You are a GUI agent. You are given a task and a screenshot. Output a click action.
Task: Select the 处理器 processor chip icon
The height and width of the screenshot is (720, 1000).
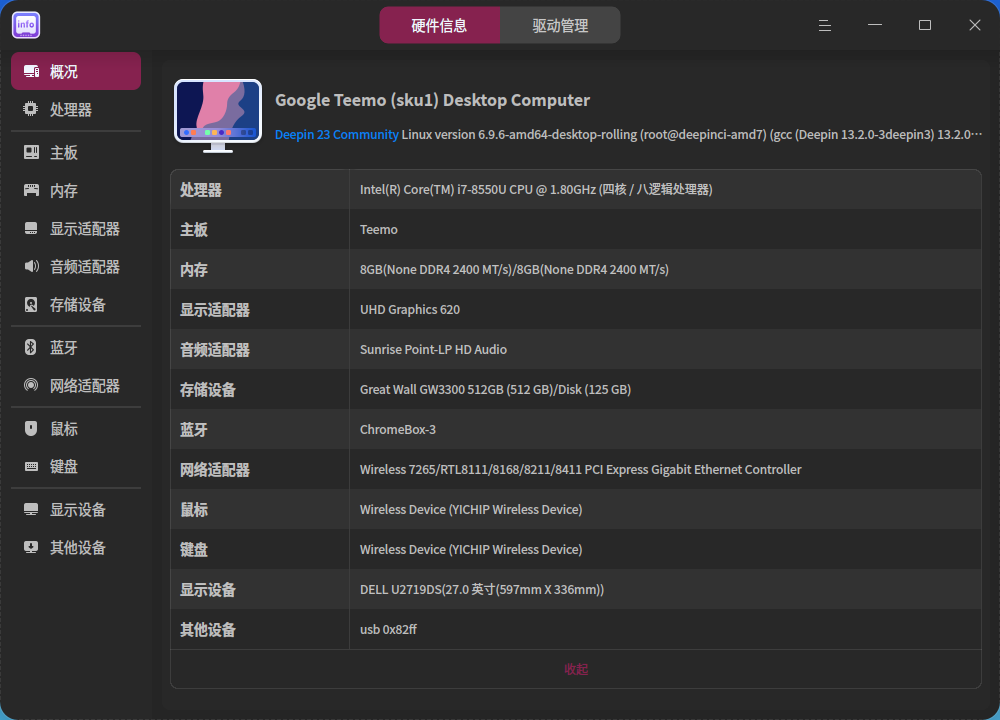(31, 109)
